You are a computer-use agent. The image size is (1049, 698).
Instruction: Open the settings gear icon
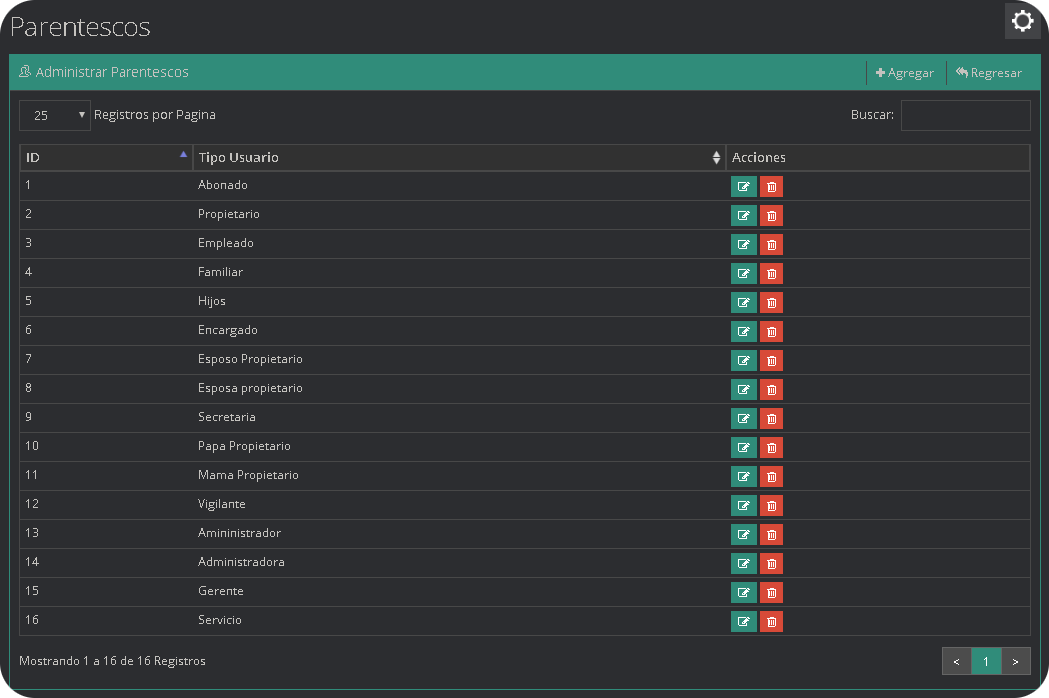1022,21
